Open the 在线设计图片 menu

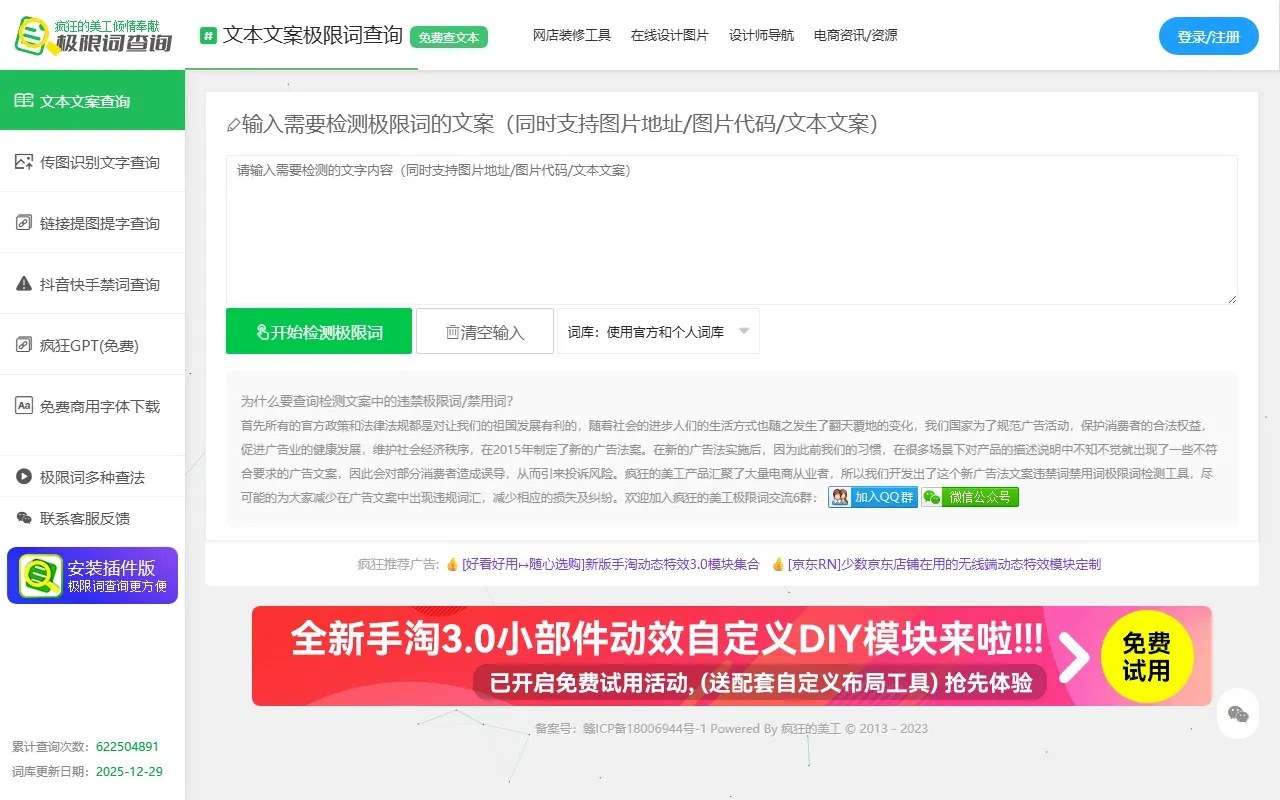pyautogui.click(x=670, y=35)
